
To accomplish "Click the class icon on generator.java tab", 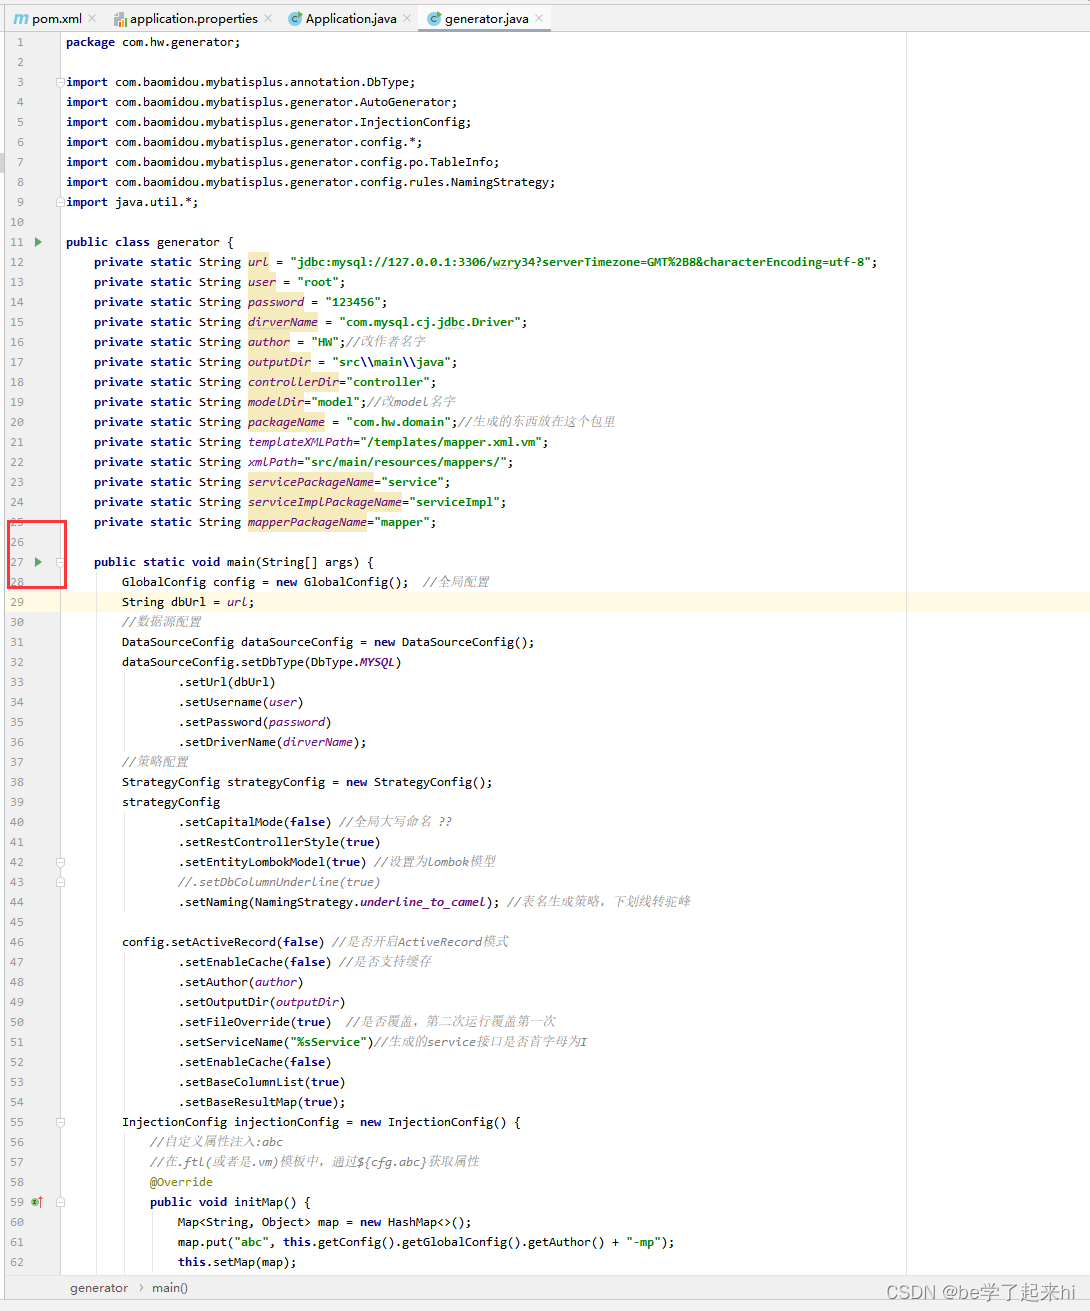I will click(434, 18).
